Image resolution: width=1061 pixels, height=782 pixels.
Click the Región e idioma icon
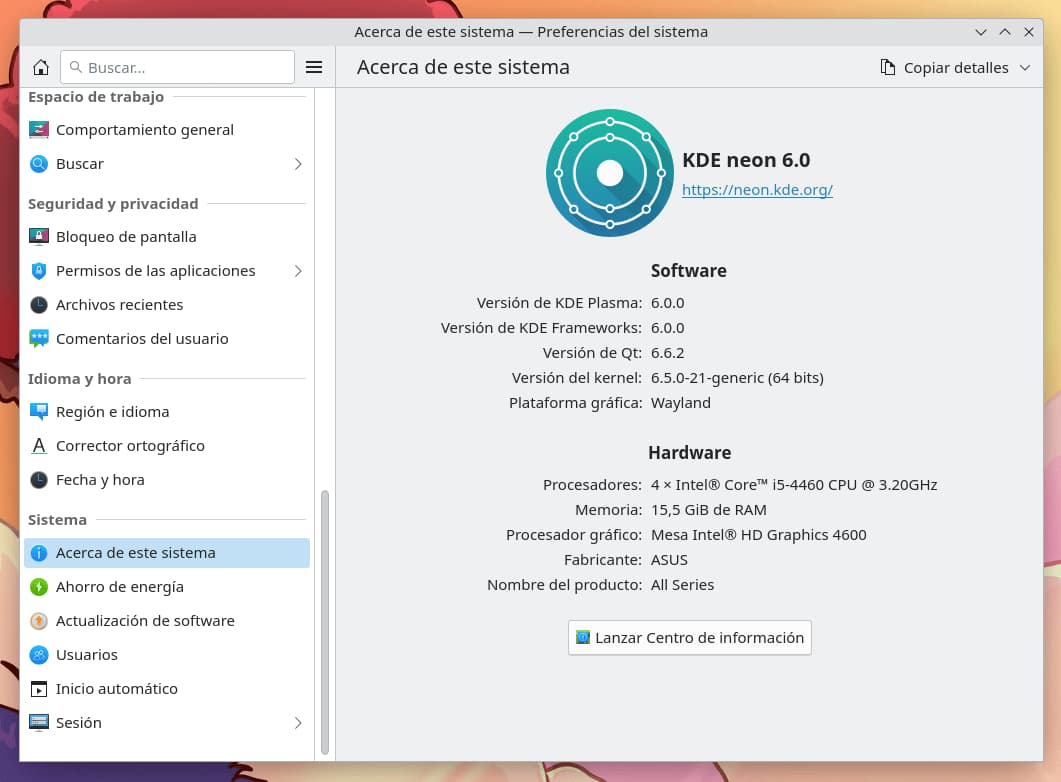pos(39,411)
